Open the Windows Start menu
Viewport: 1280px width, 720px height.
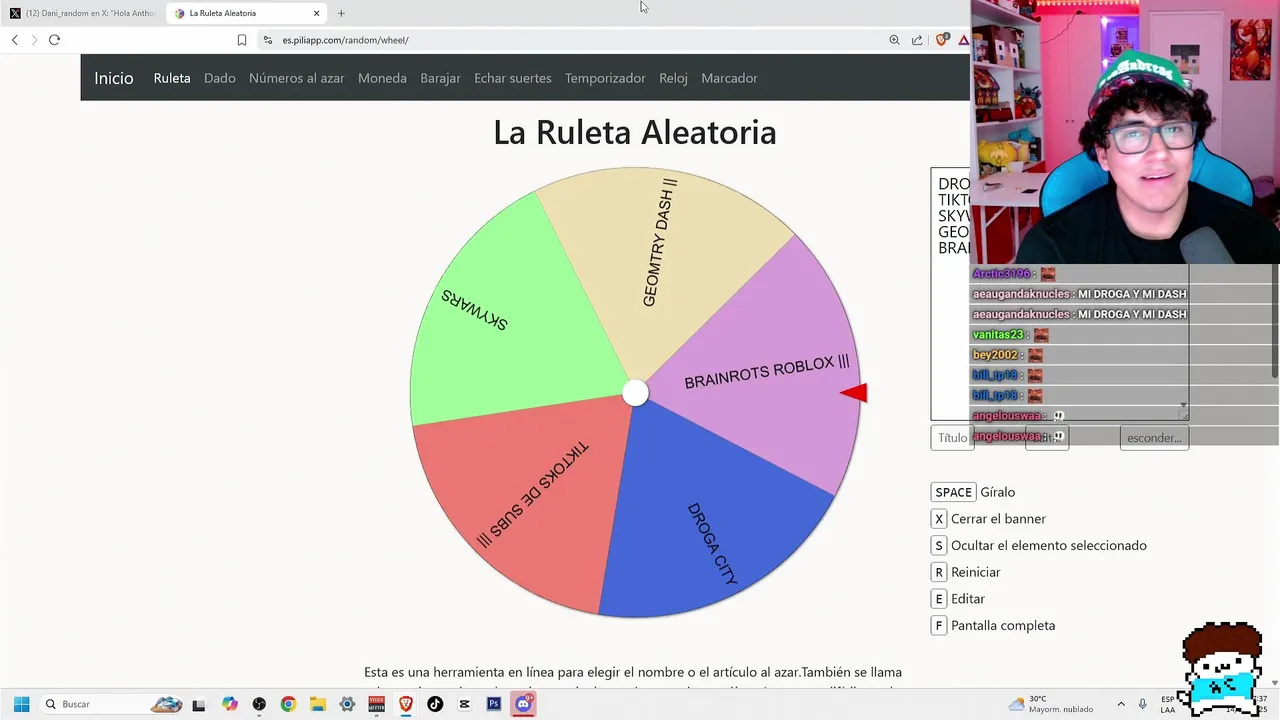point(21,704)
